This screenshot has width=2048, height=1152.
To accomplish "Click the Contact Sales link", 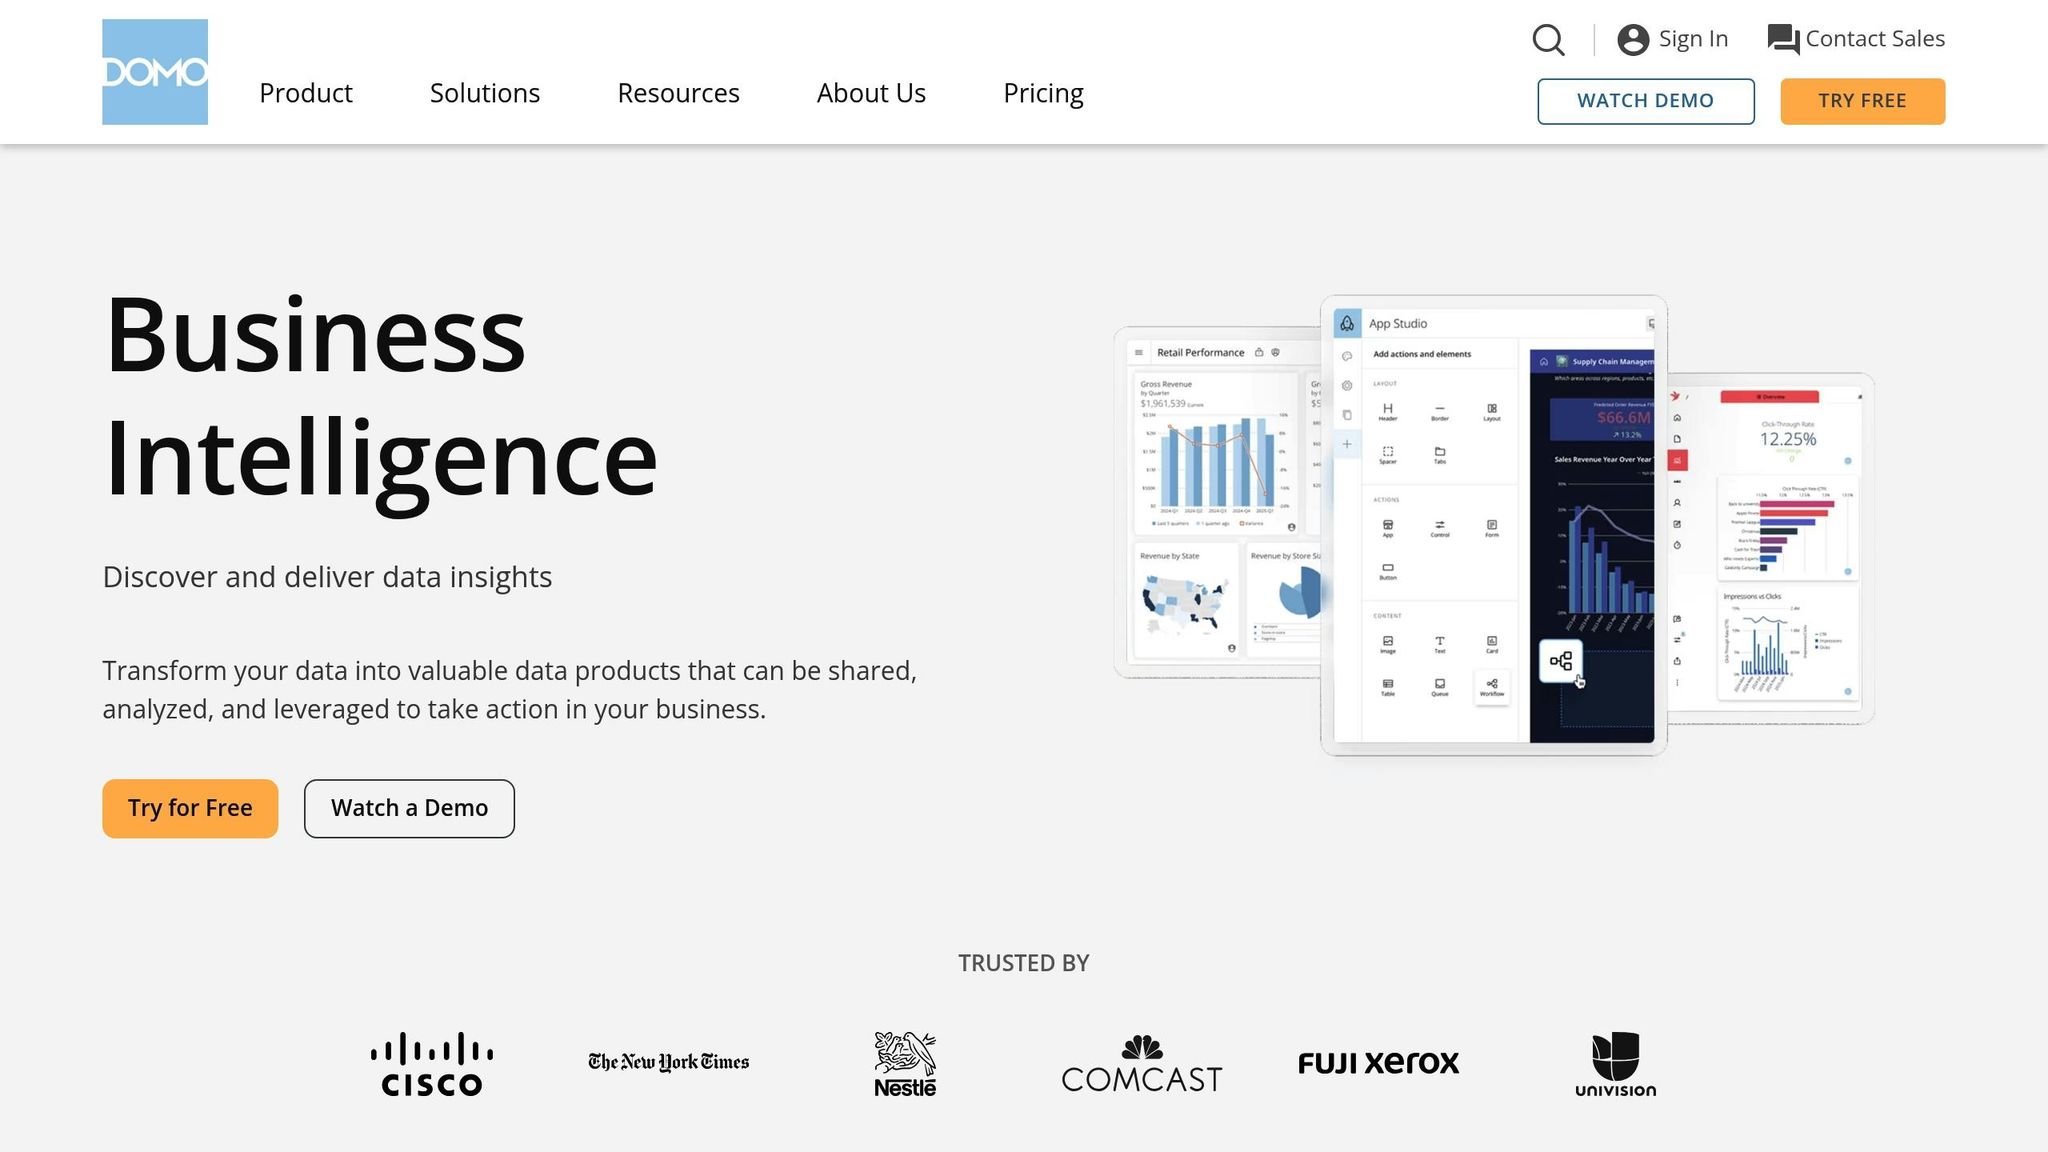I will click(1856, 39).
